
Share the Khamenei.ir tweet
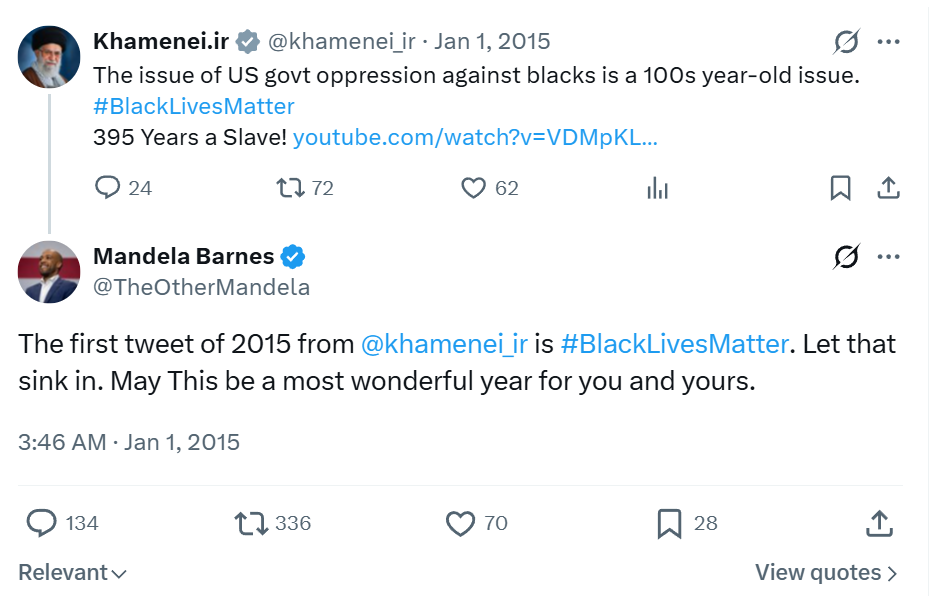coord(887,188)
